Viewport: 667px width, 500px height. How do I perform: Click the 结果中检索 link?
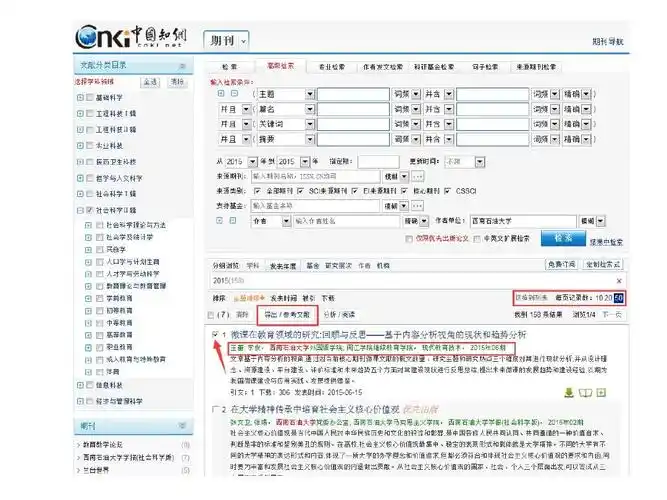pyautogui.click(x=606, y=242)
